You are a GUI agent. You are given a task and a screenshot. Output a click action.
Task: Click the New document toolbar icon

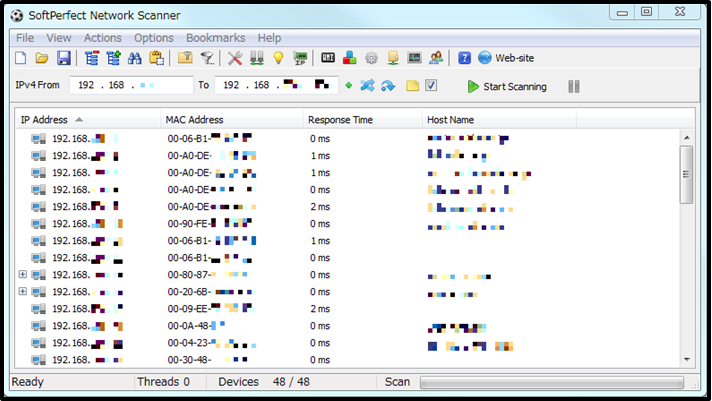click(21, 58)
